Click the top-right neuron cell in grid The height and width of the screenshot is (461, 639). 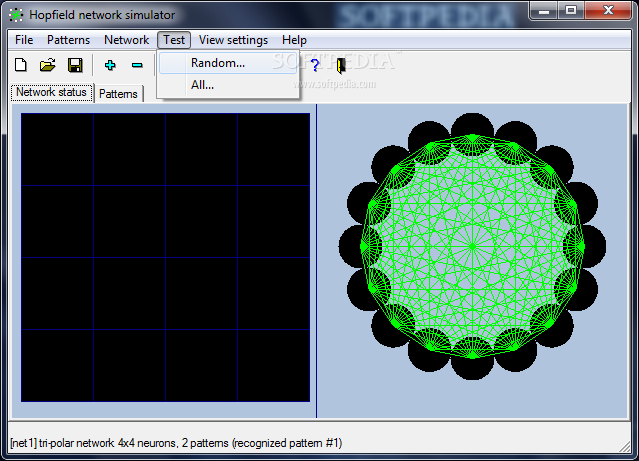273,150
